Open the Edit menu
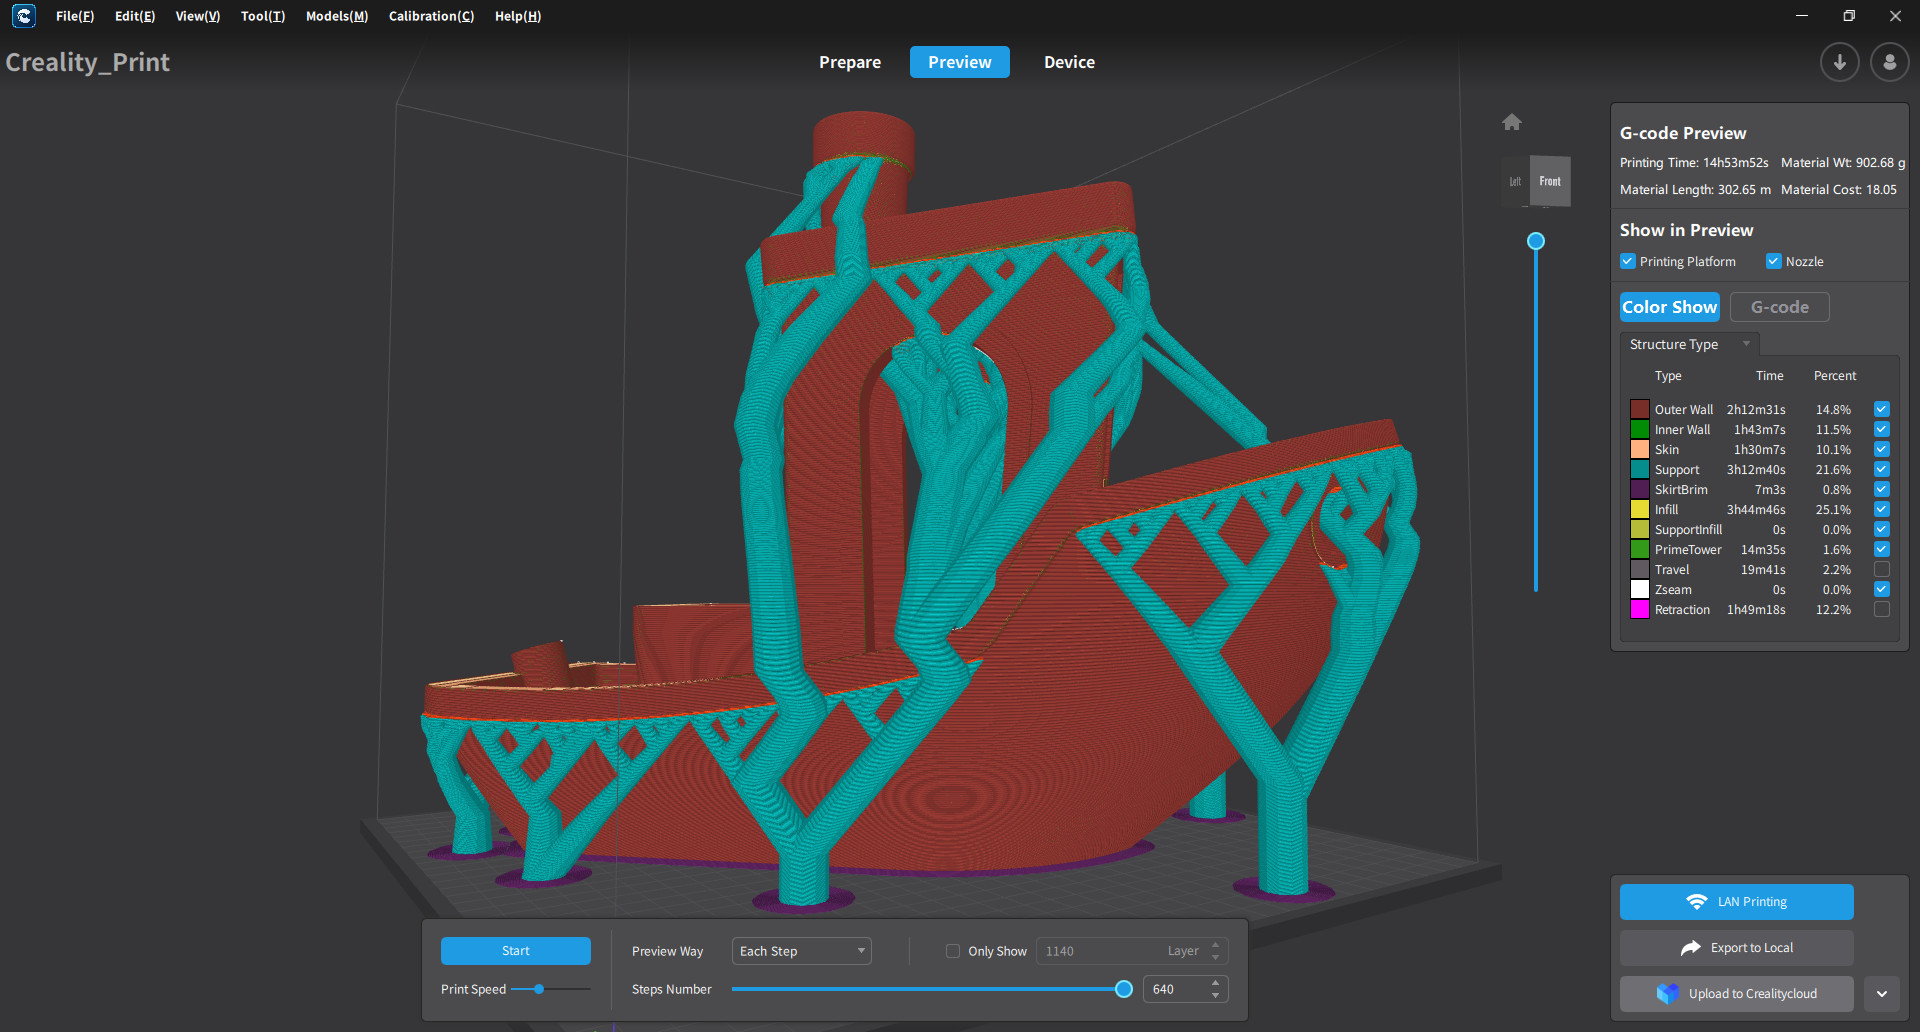Viewport: 1920px width, 1032px height. click(x=135, y=16)
